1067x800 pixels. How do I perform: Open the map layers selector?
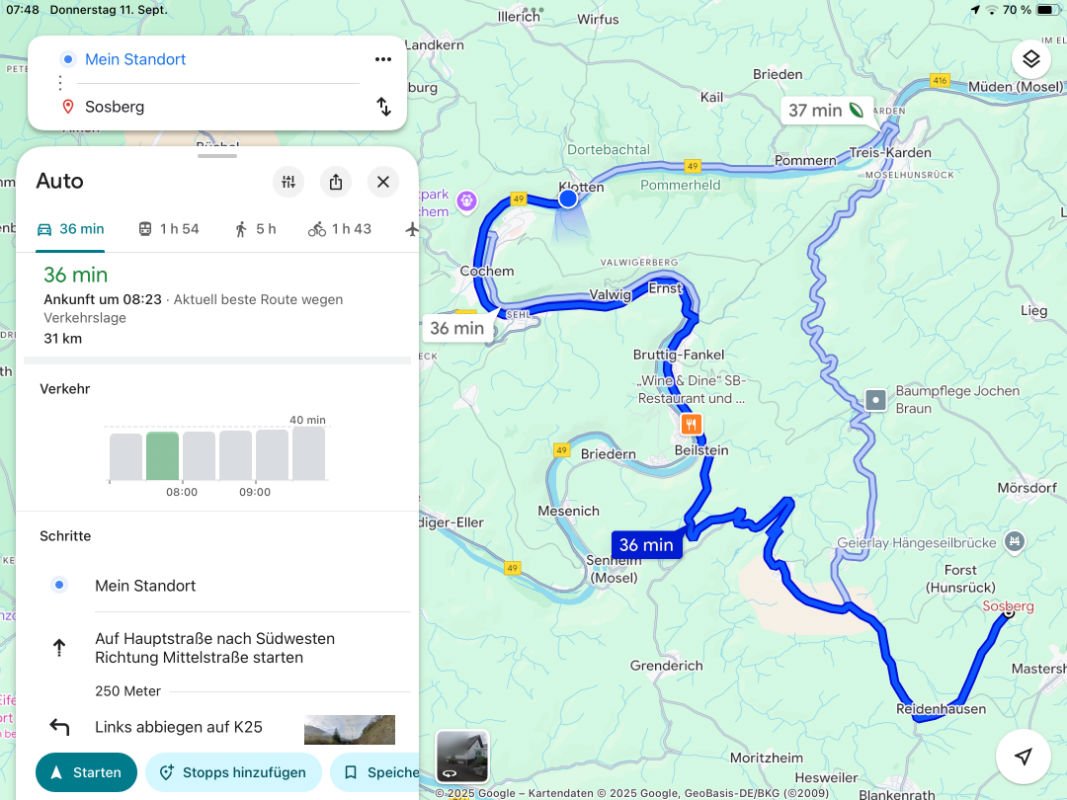[1031, 59]
